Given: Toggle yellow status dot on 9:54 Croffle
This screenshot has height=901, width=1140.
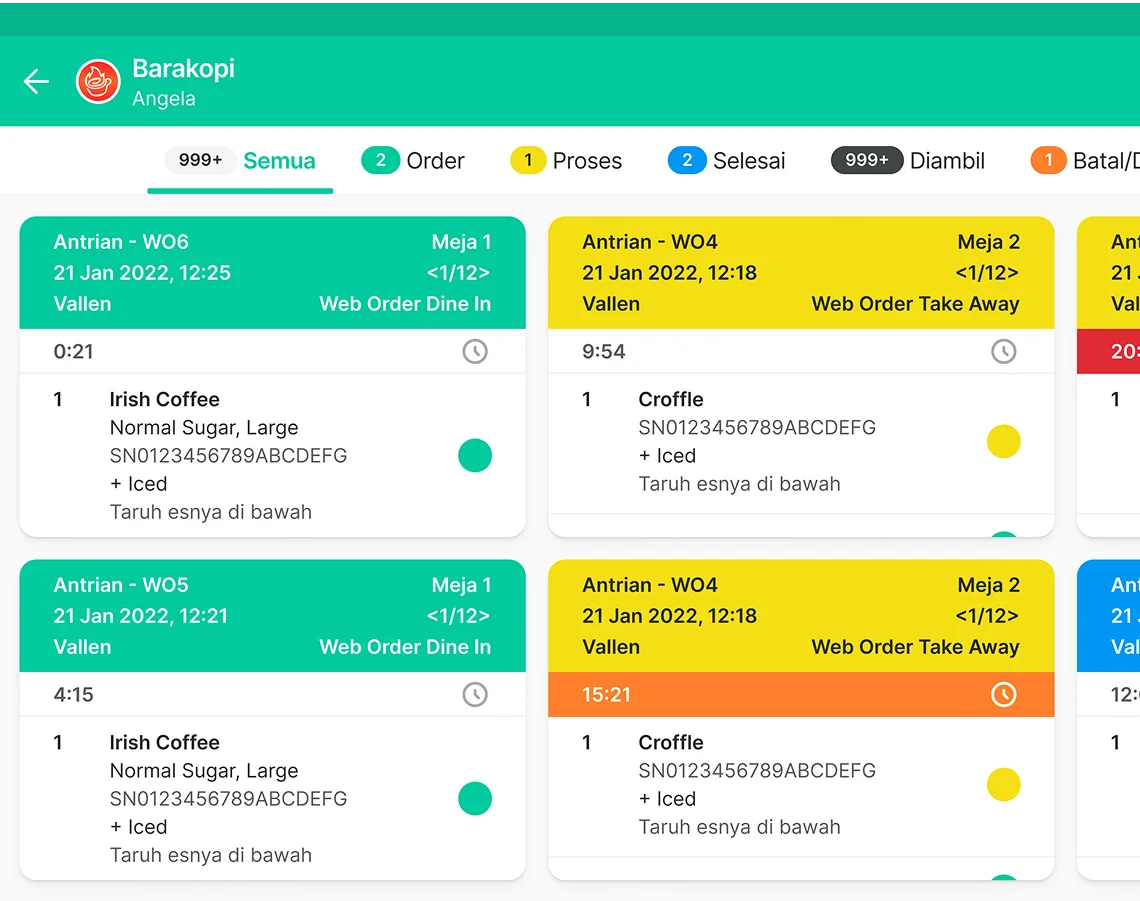Looking at the screenshot, I should pyautogui.click(x=1003, y=441).
